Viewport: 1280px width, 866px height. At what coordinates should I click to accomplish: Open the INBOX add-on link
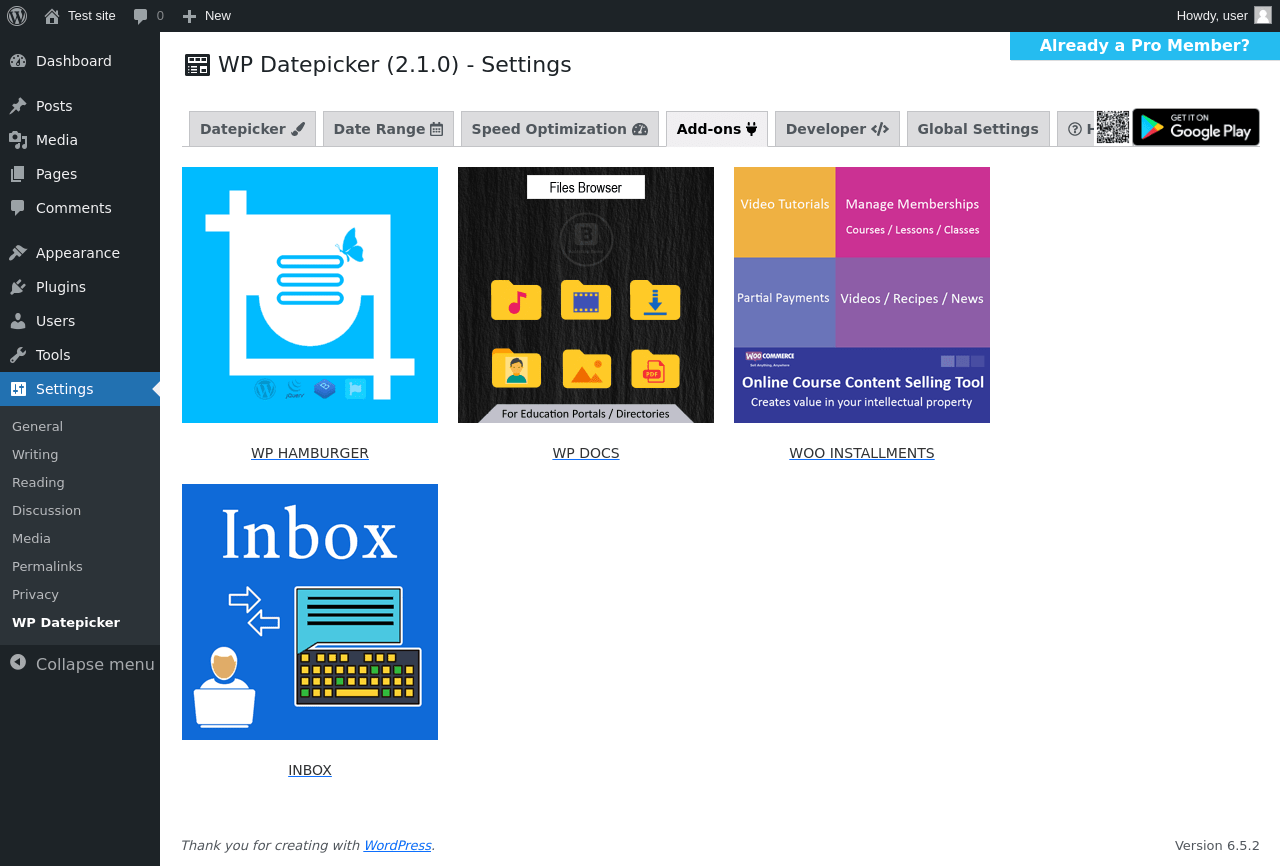[310, 770]
